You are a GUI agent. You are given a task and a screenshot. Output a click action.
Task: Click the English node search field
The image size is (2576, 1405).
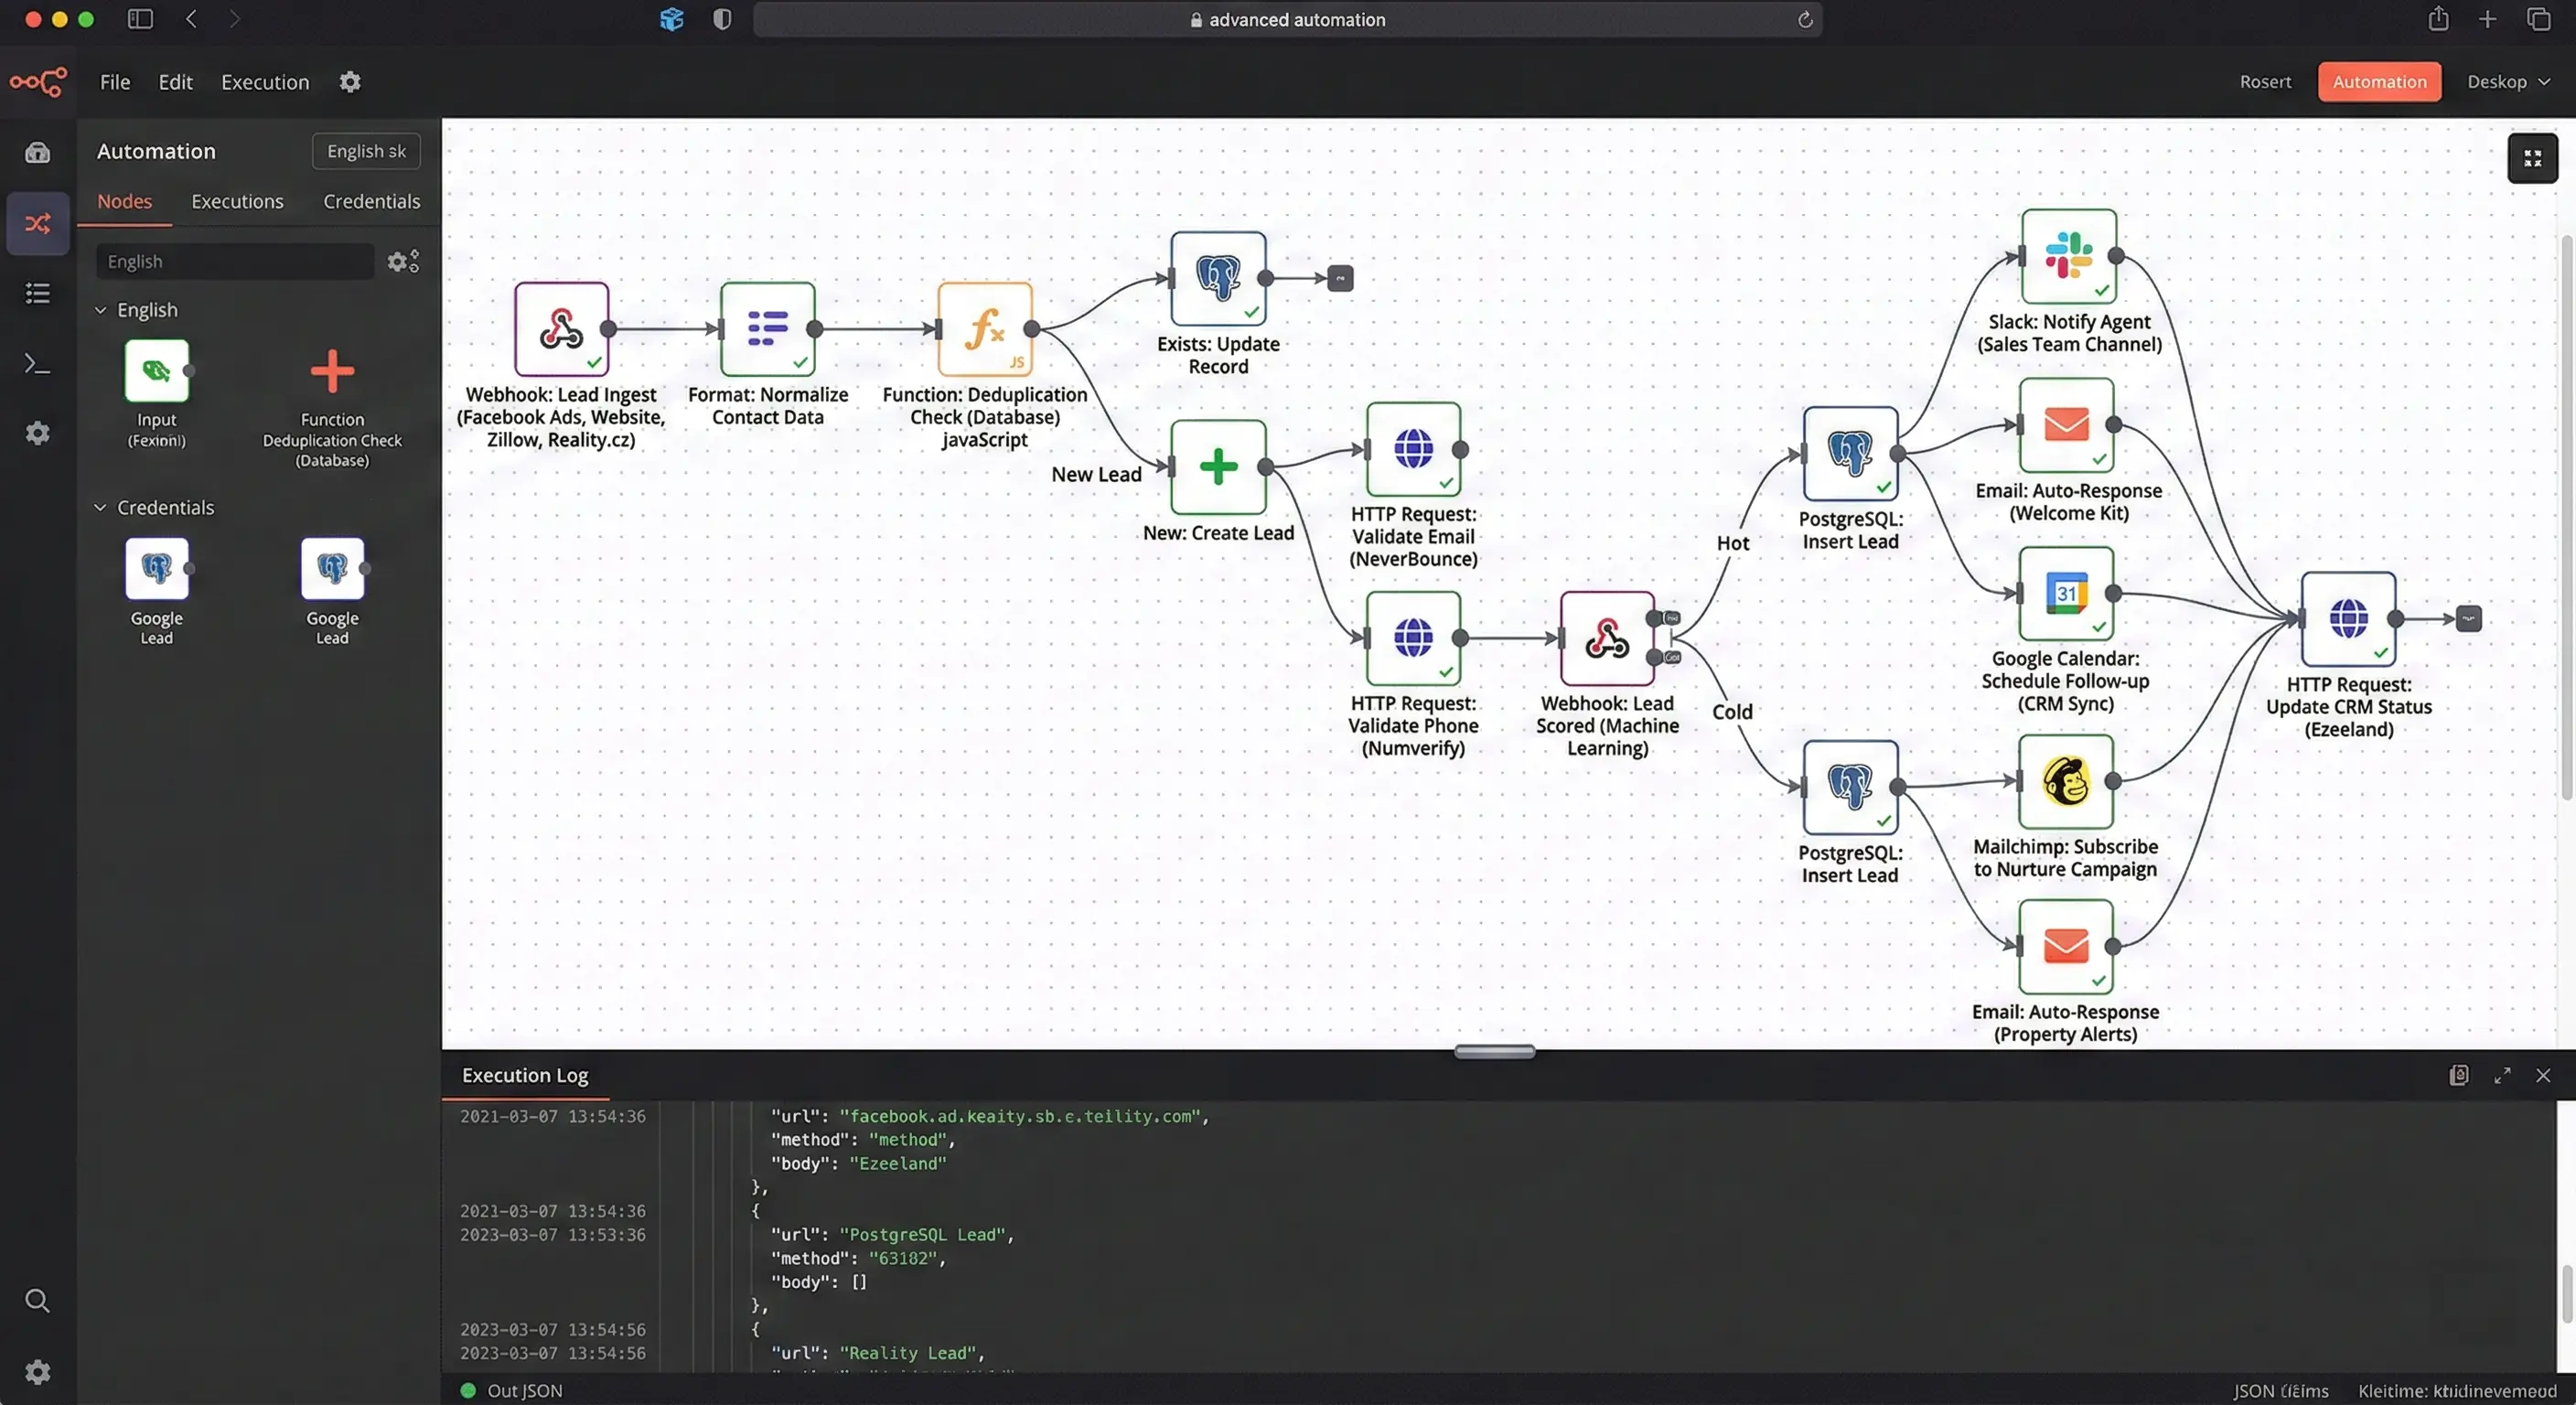click(235, 261)
